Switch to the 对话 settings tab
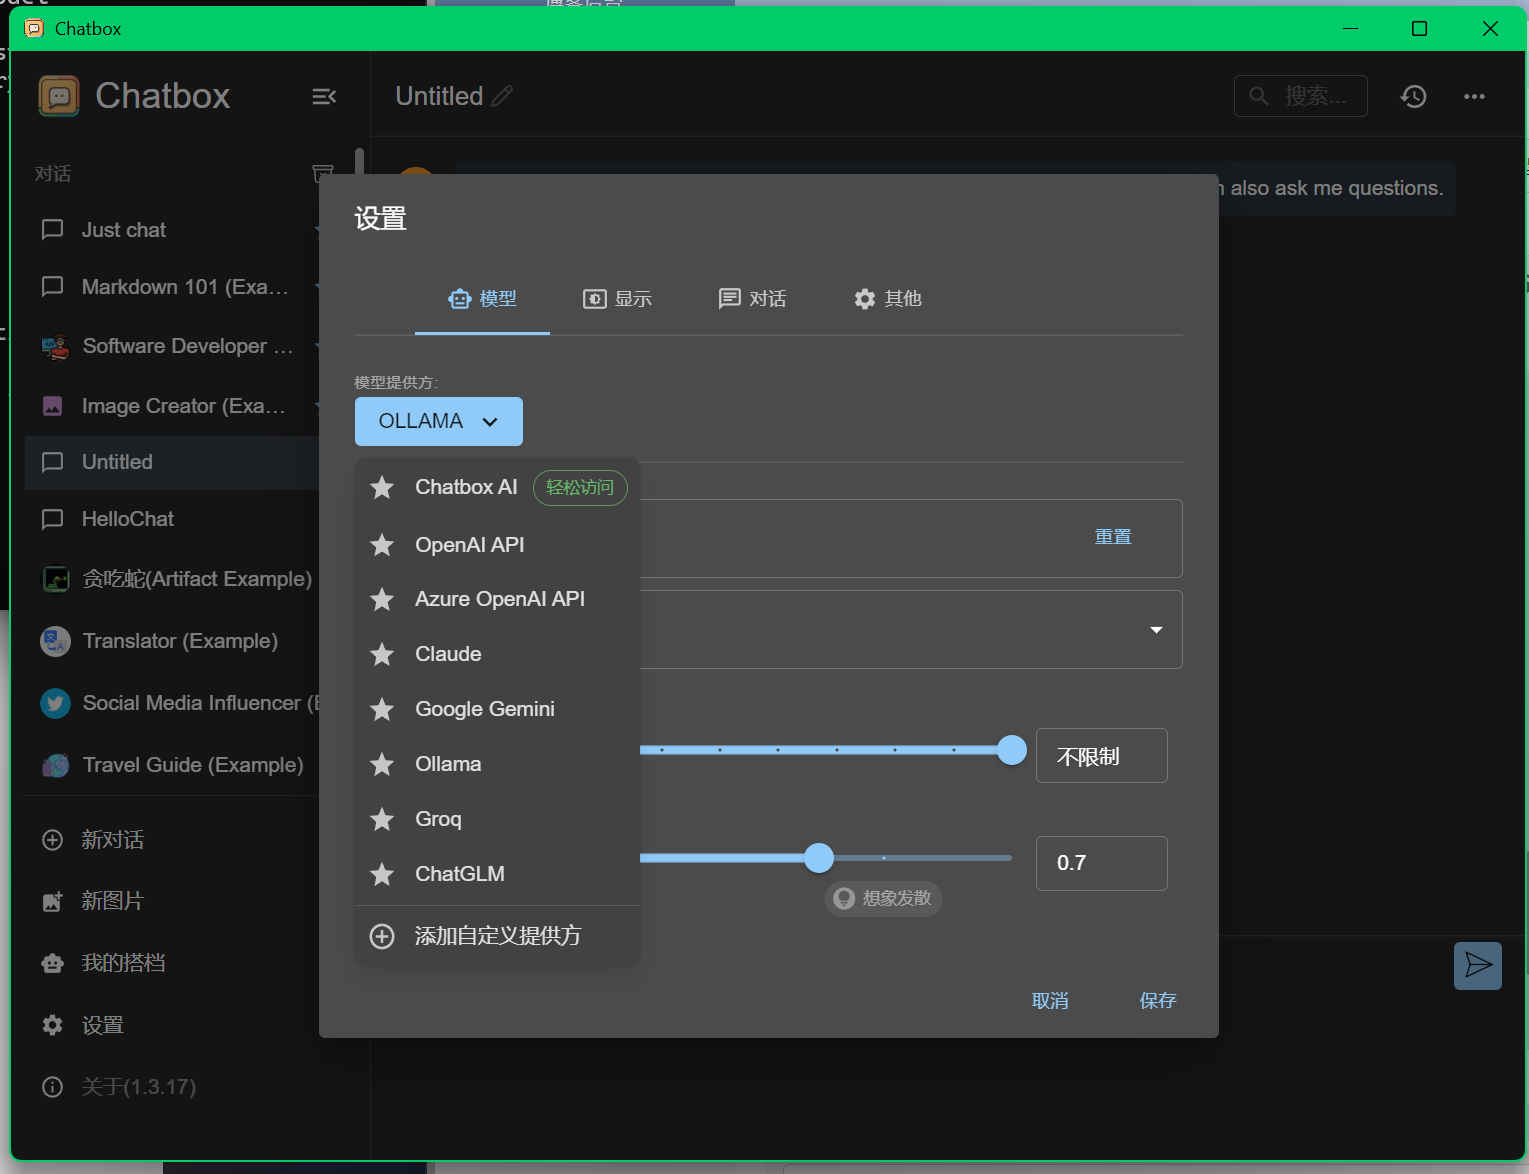 pyautogui.click(x=753, y=299)
